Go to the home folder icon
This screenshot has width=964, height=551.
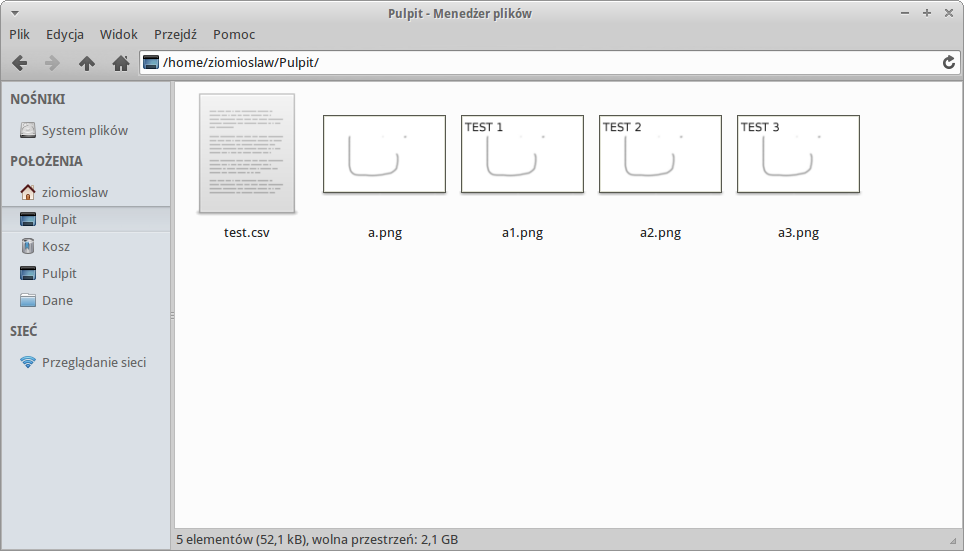[x=121, y=63]
